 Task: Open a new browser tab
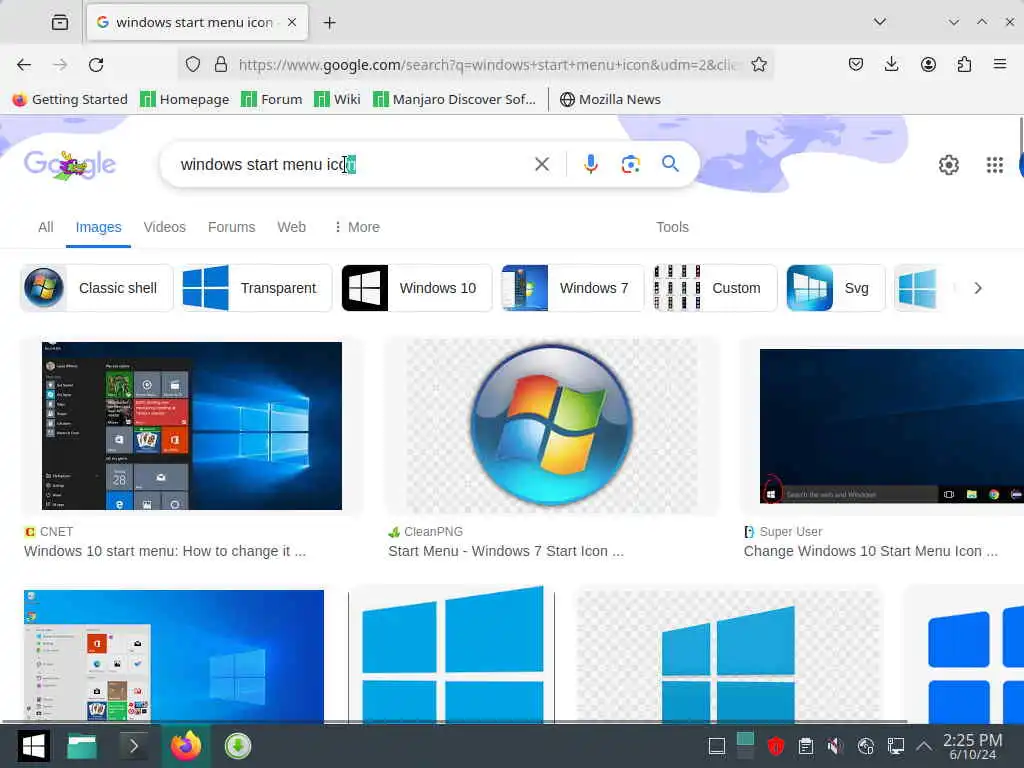[x=330, y=23]
